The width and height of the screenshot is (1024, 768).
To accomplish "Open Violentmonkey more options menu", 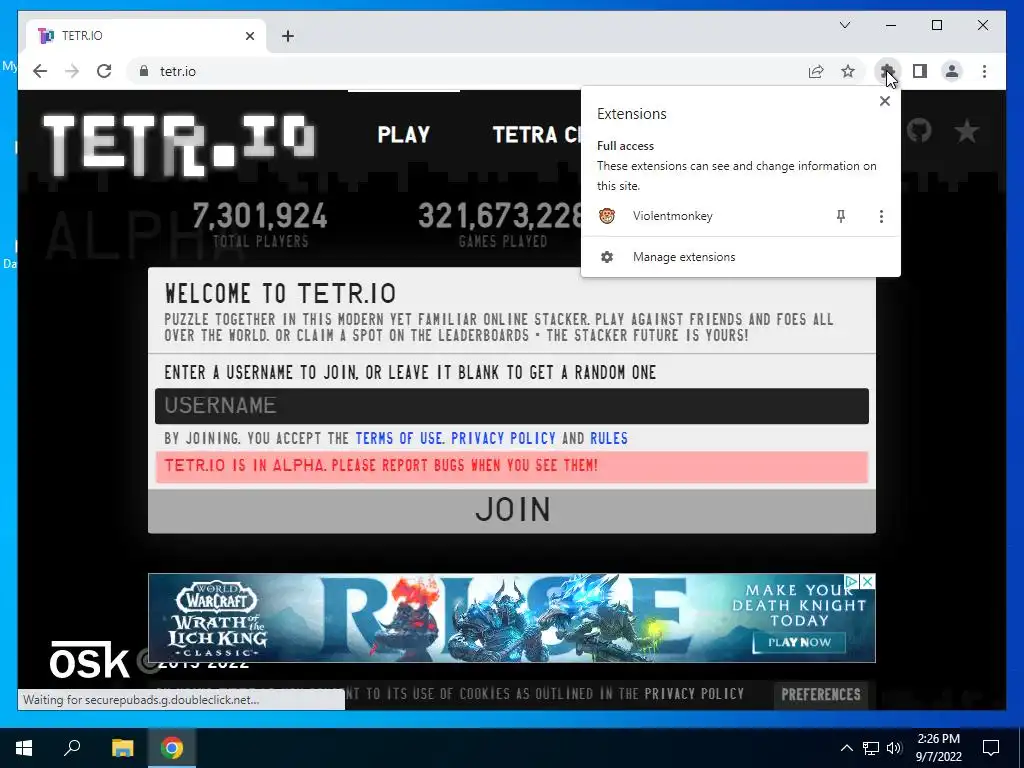I will [881, 216].
